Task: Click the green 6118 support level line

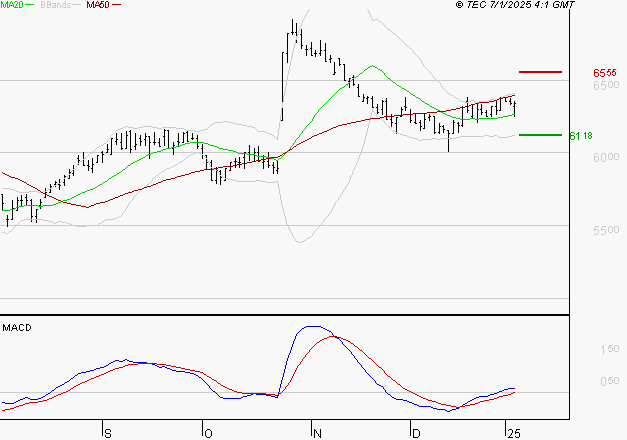Action: pos(540,135)
